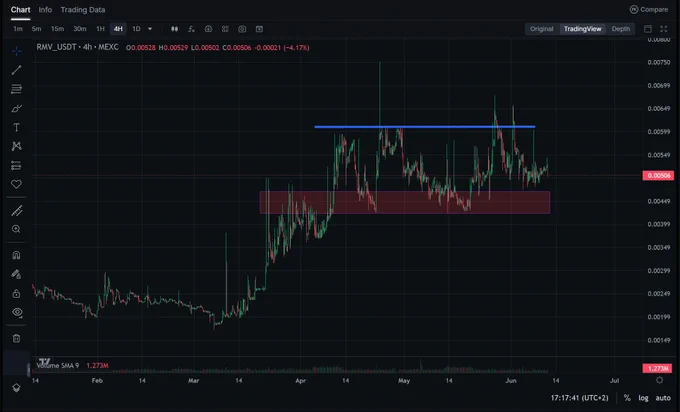Image resolution: width=680 pixels, height=412 pixels.
Task: Select the blue horizontal resistance line
Action: click(425, 127)
